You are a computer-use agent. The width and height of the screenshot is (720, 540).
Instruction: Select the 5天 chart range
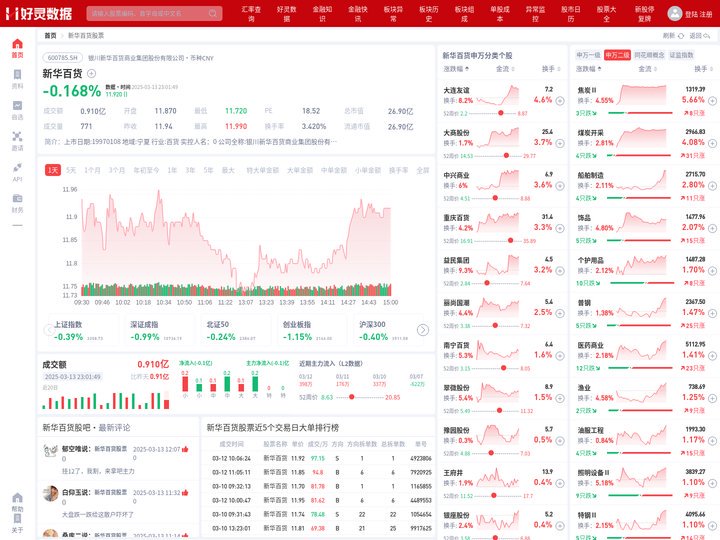71,170
